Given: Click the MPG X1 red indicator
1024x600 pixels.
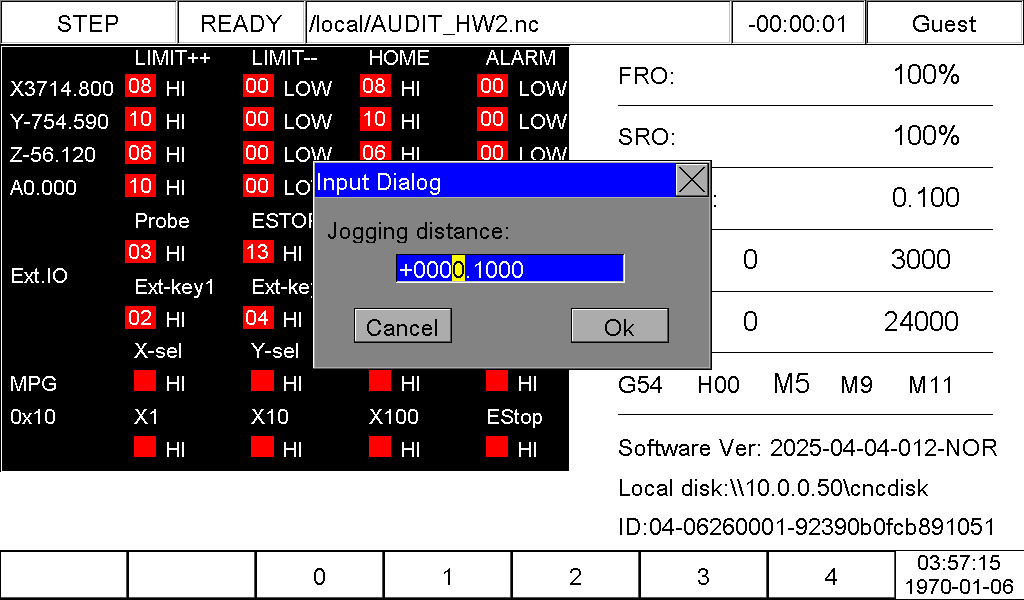Looking at the screenshot, I should tap(145, 447).
